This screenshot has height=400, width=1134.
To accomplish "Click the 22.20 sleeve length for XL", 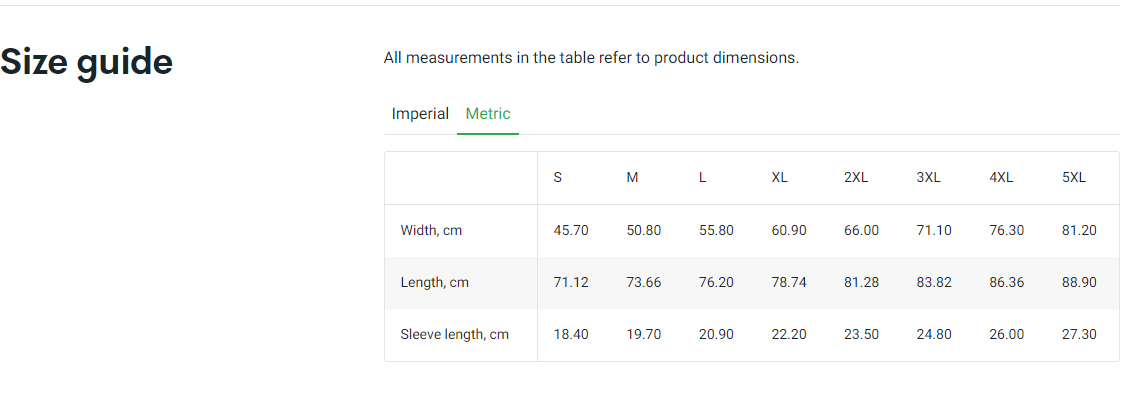I will 789,335.
